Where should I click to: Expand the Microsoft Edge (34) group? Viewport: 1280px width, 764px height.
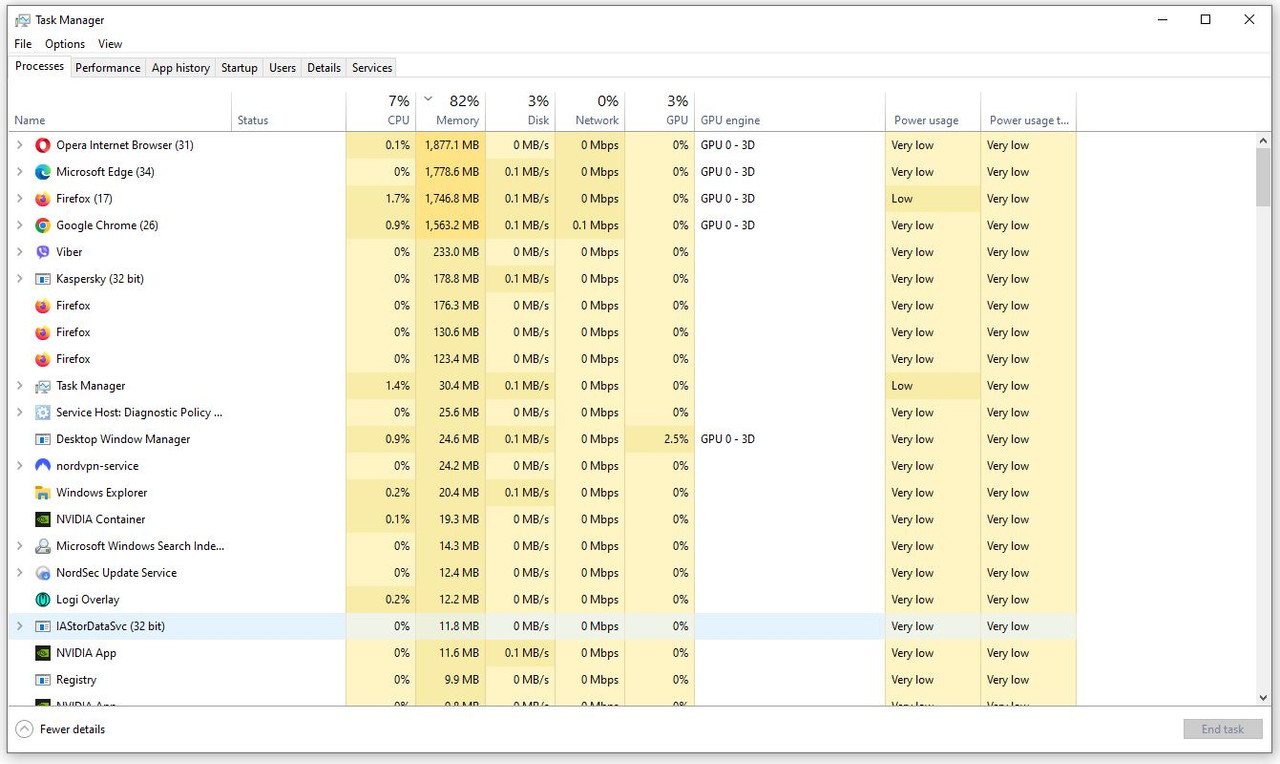(19, 172)
